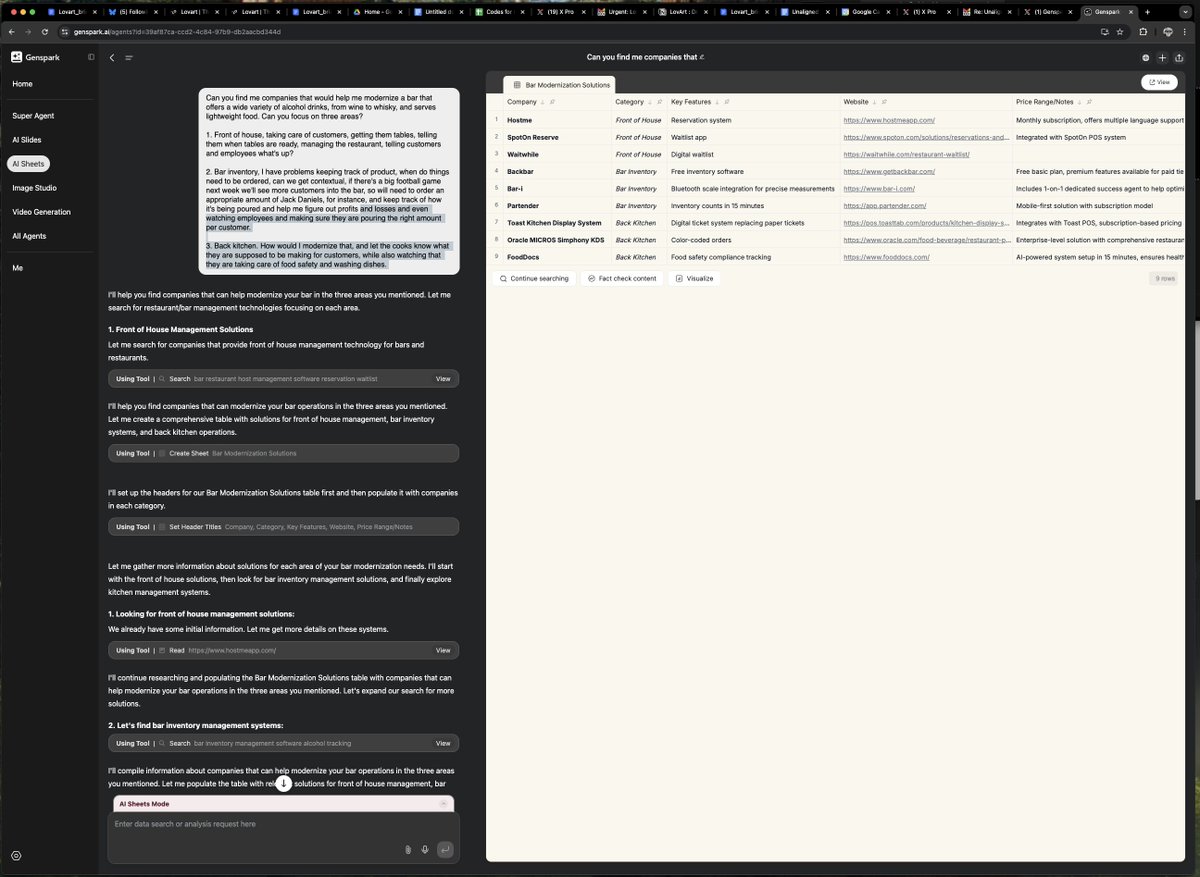Open a new browser tab

[x=1146, y=11]
